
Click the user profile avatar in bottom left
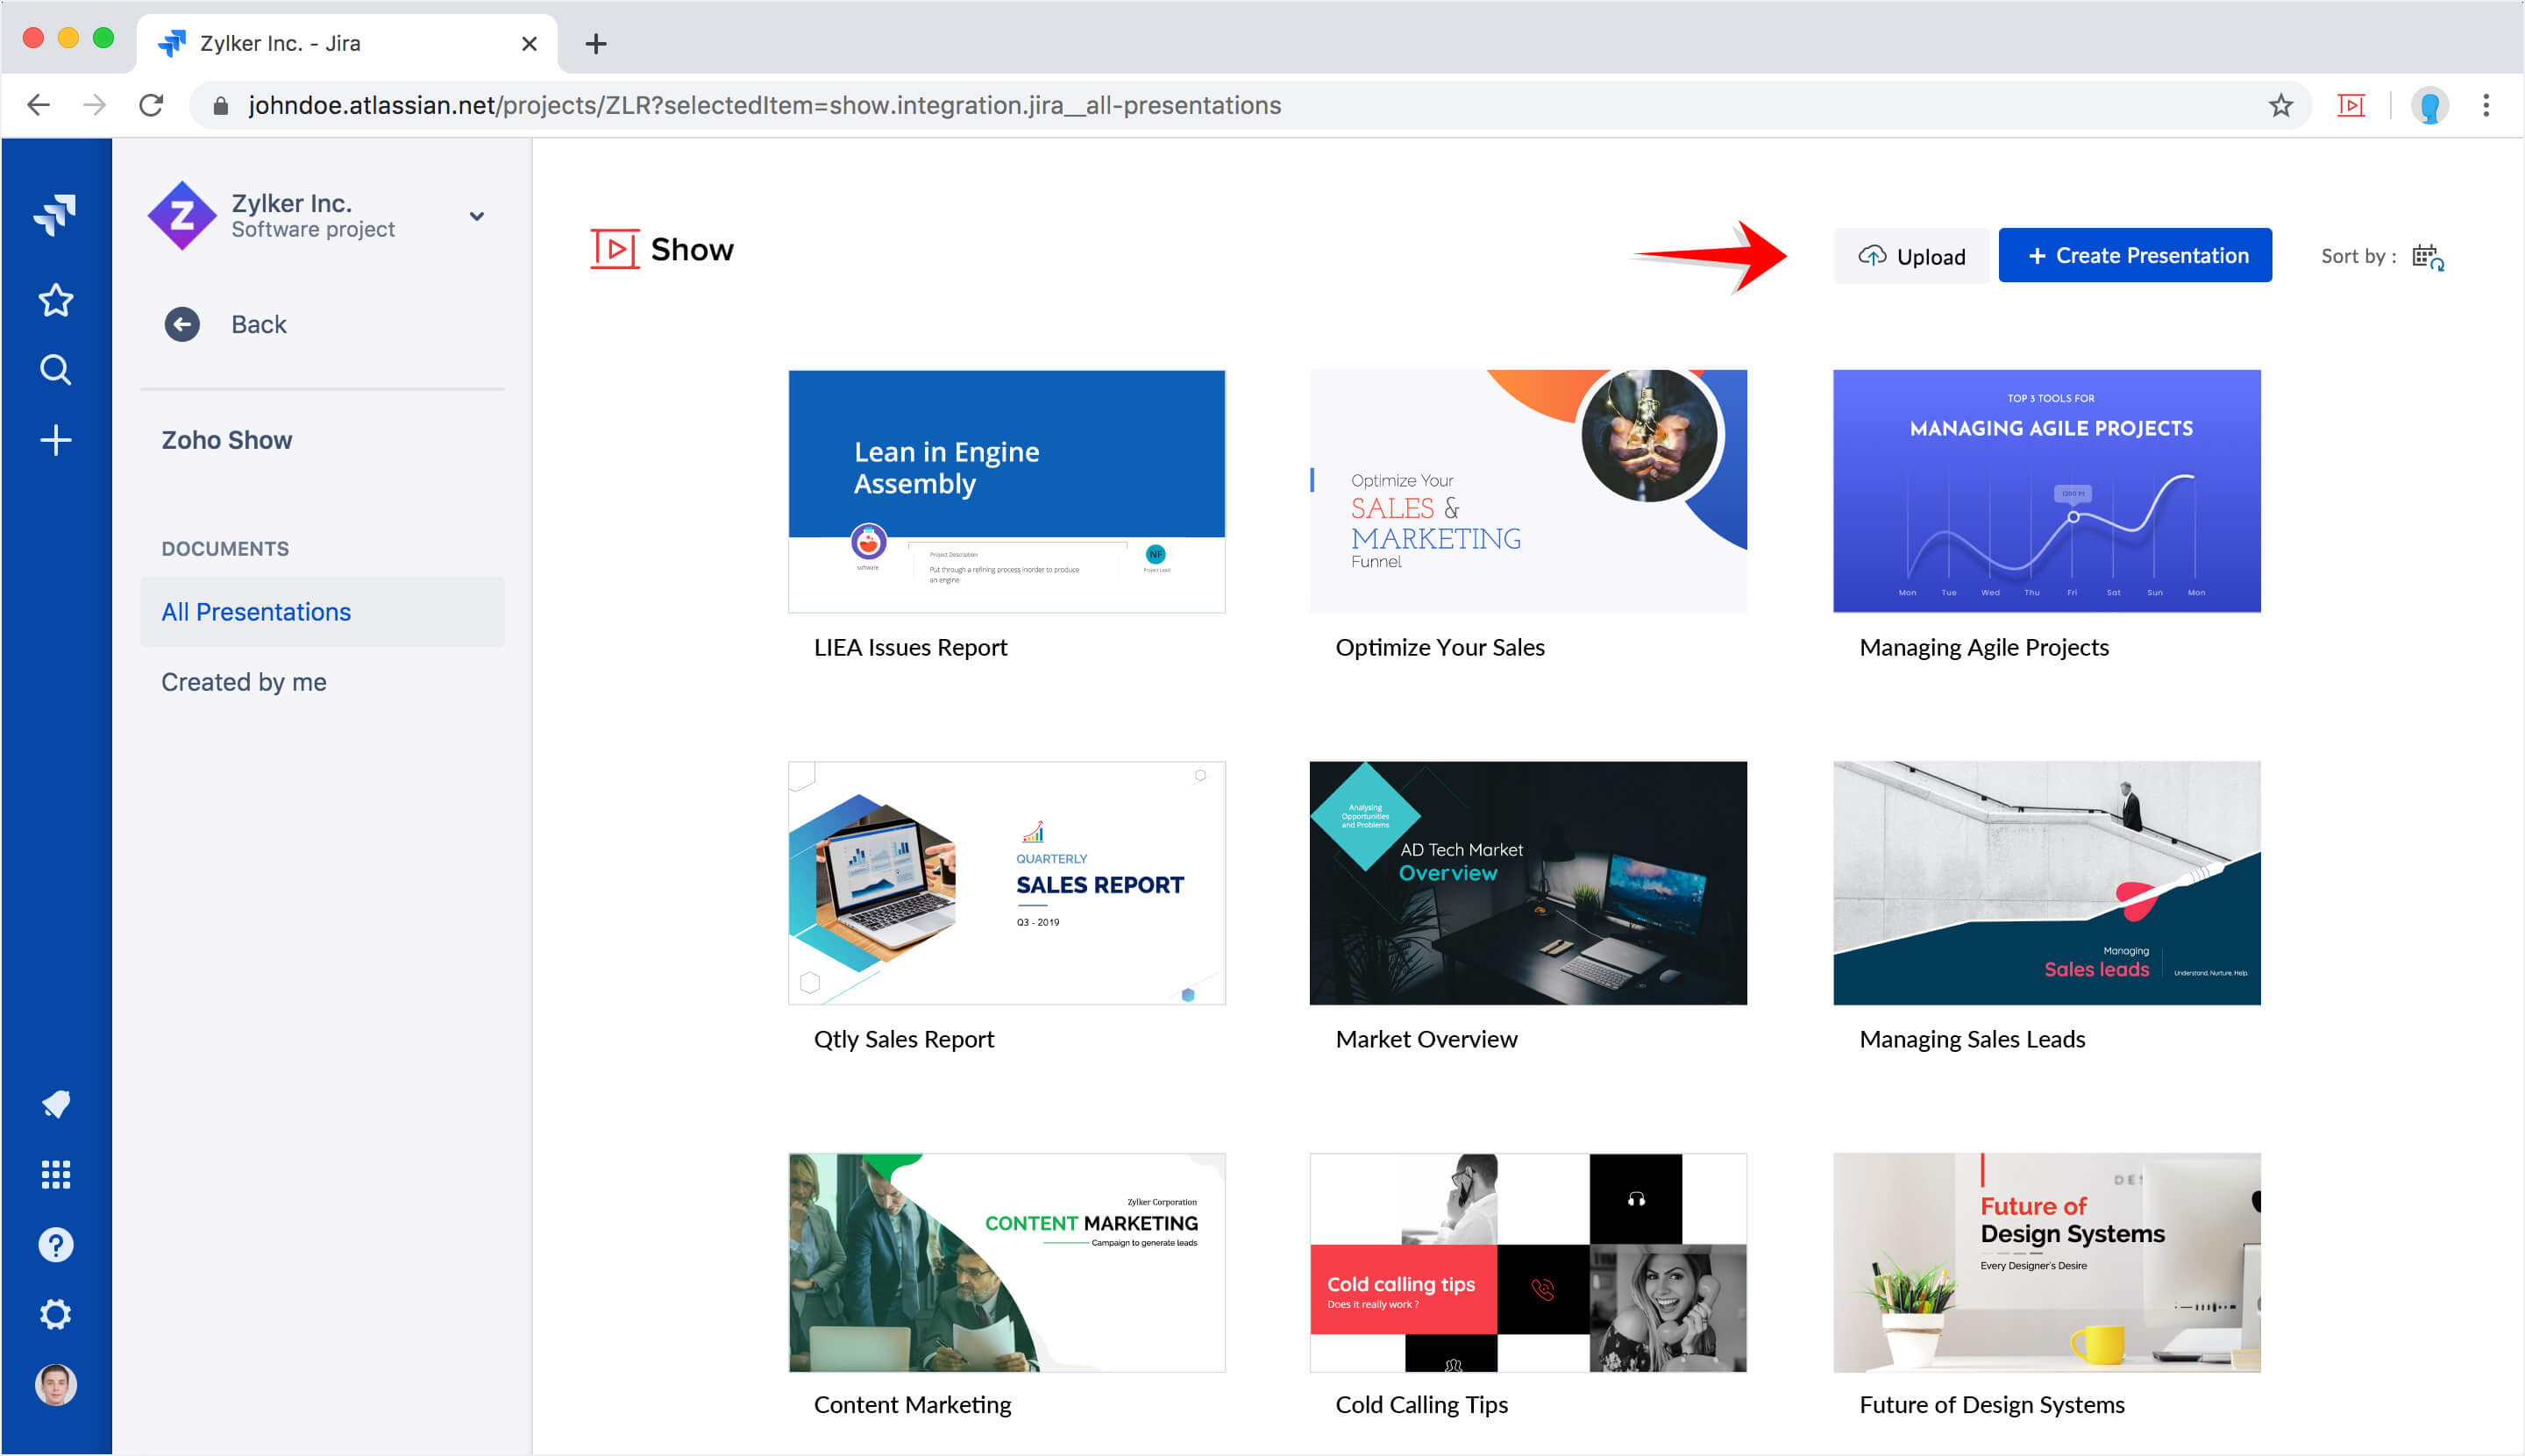(55, 1383)
